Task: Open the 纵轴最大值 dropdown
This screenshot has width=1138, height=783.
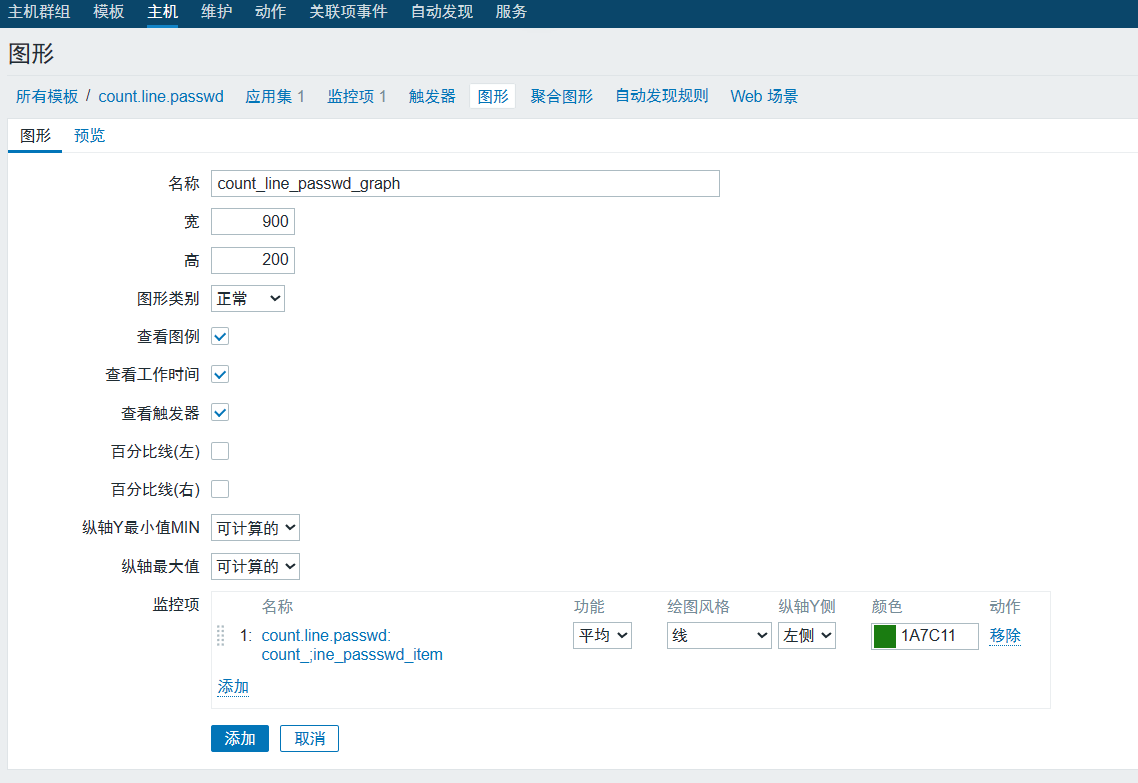Action: (255, 566)
